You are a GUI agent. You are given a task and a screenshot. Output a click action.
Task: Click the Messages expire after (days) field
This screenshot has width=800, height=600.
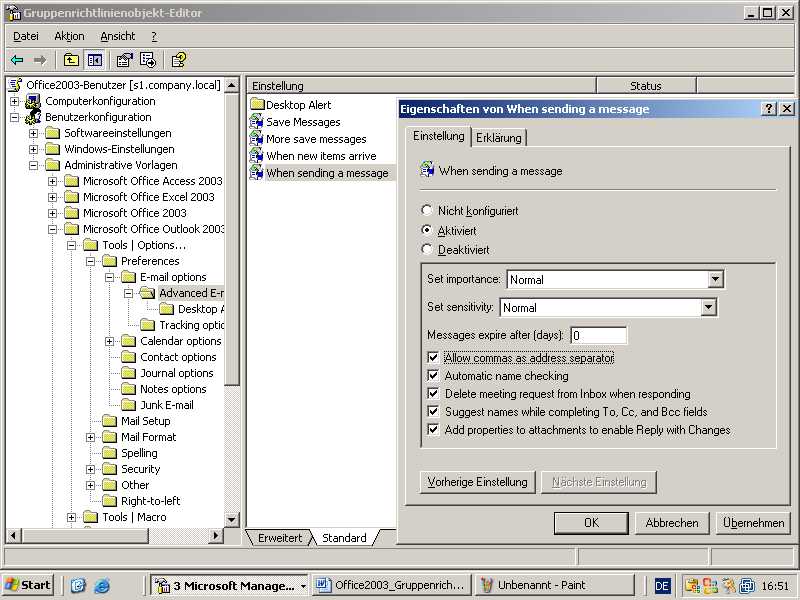[598, 335]
